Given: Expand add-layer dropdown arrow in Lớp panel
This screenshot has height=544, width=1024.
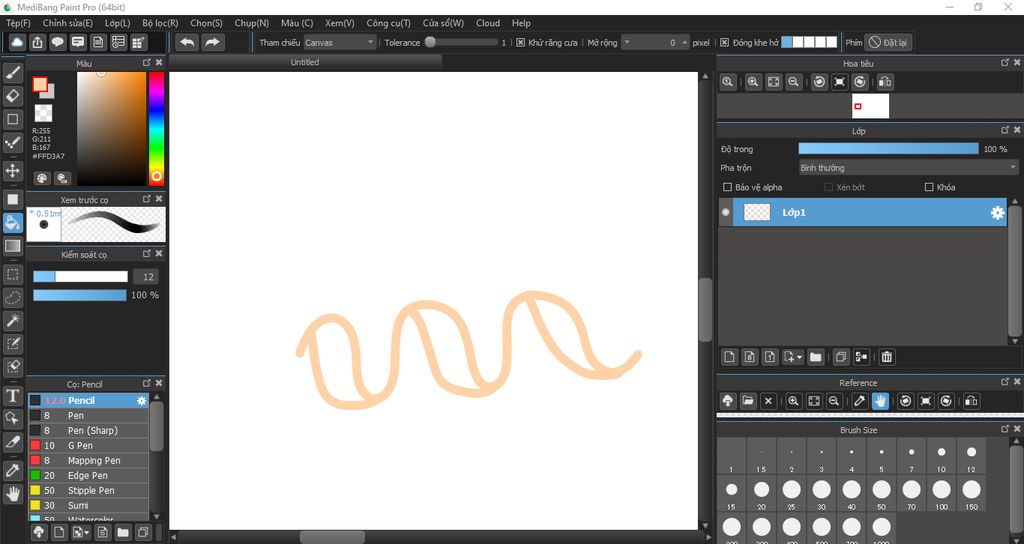Looking at the screenshot, I should pos(799,357).
